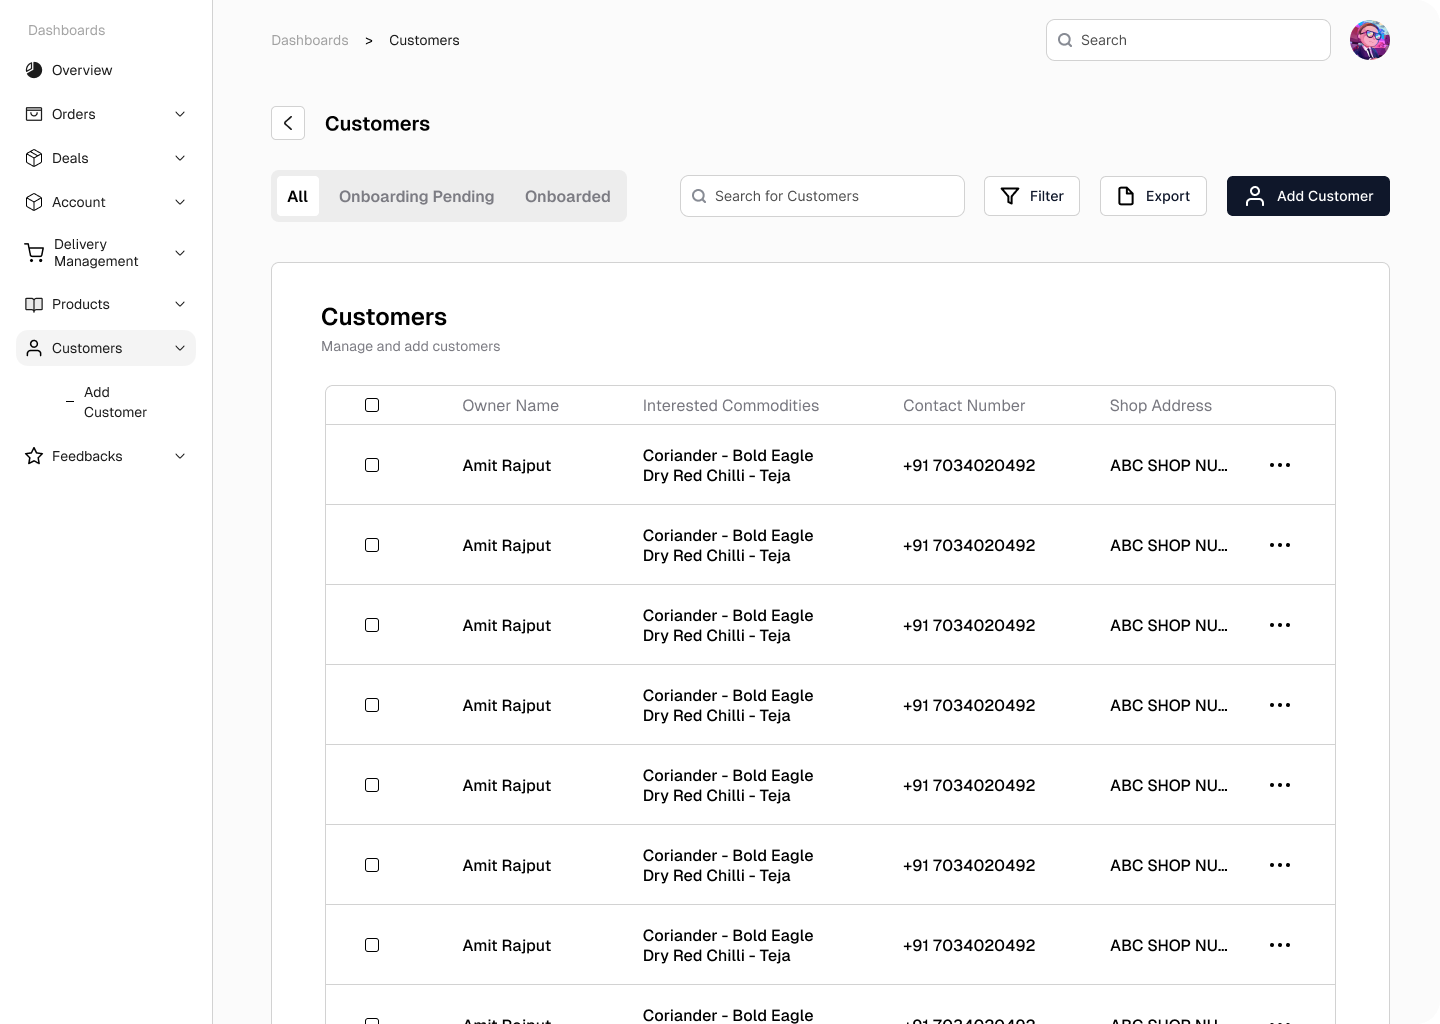Click the Customers person icon in sidebar

(x=33, y=348)
